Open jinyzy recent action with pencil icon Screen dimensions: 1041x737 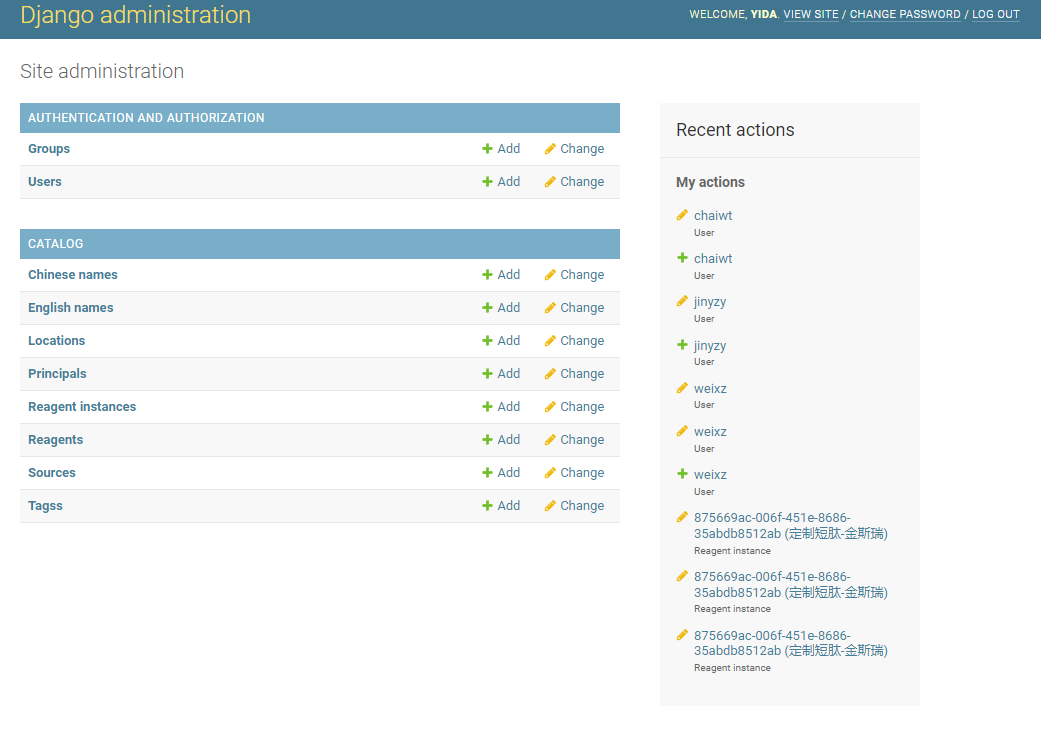(710, 301)
